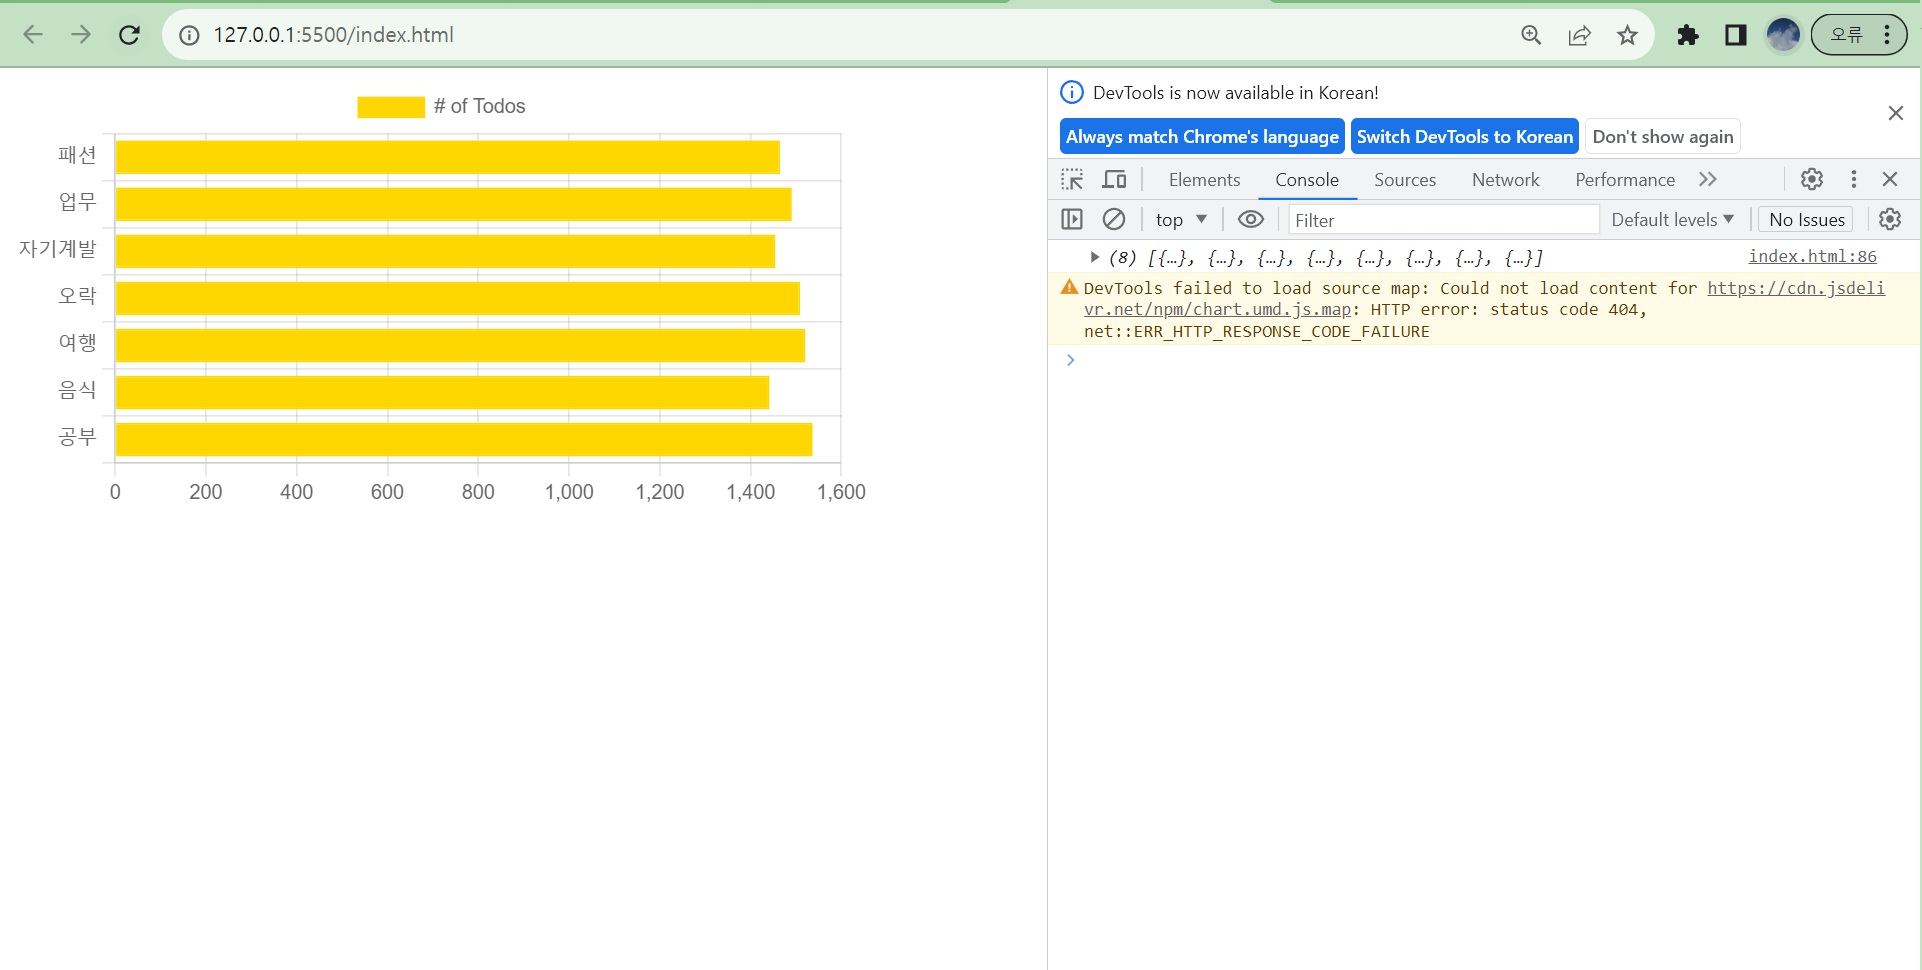
Task: Go forward with the browser forward arrow
Action: (81, 35)
